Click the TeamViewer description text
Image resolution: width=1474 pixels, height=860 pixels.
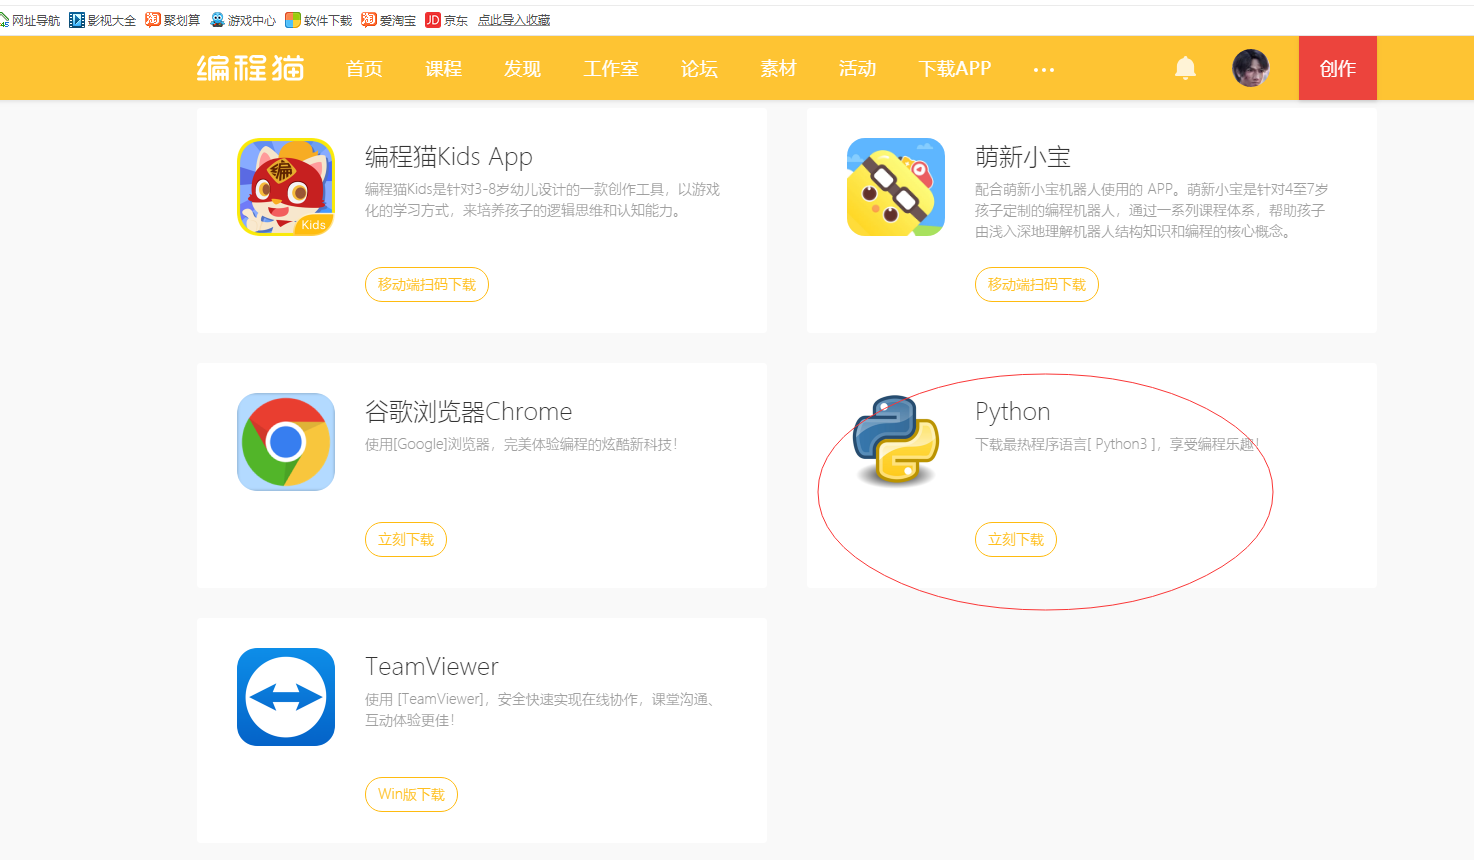coord(541,710)
